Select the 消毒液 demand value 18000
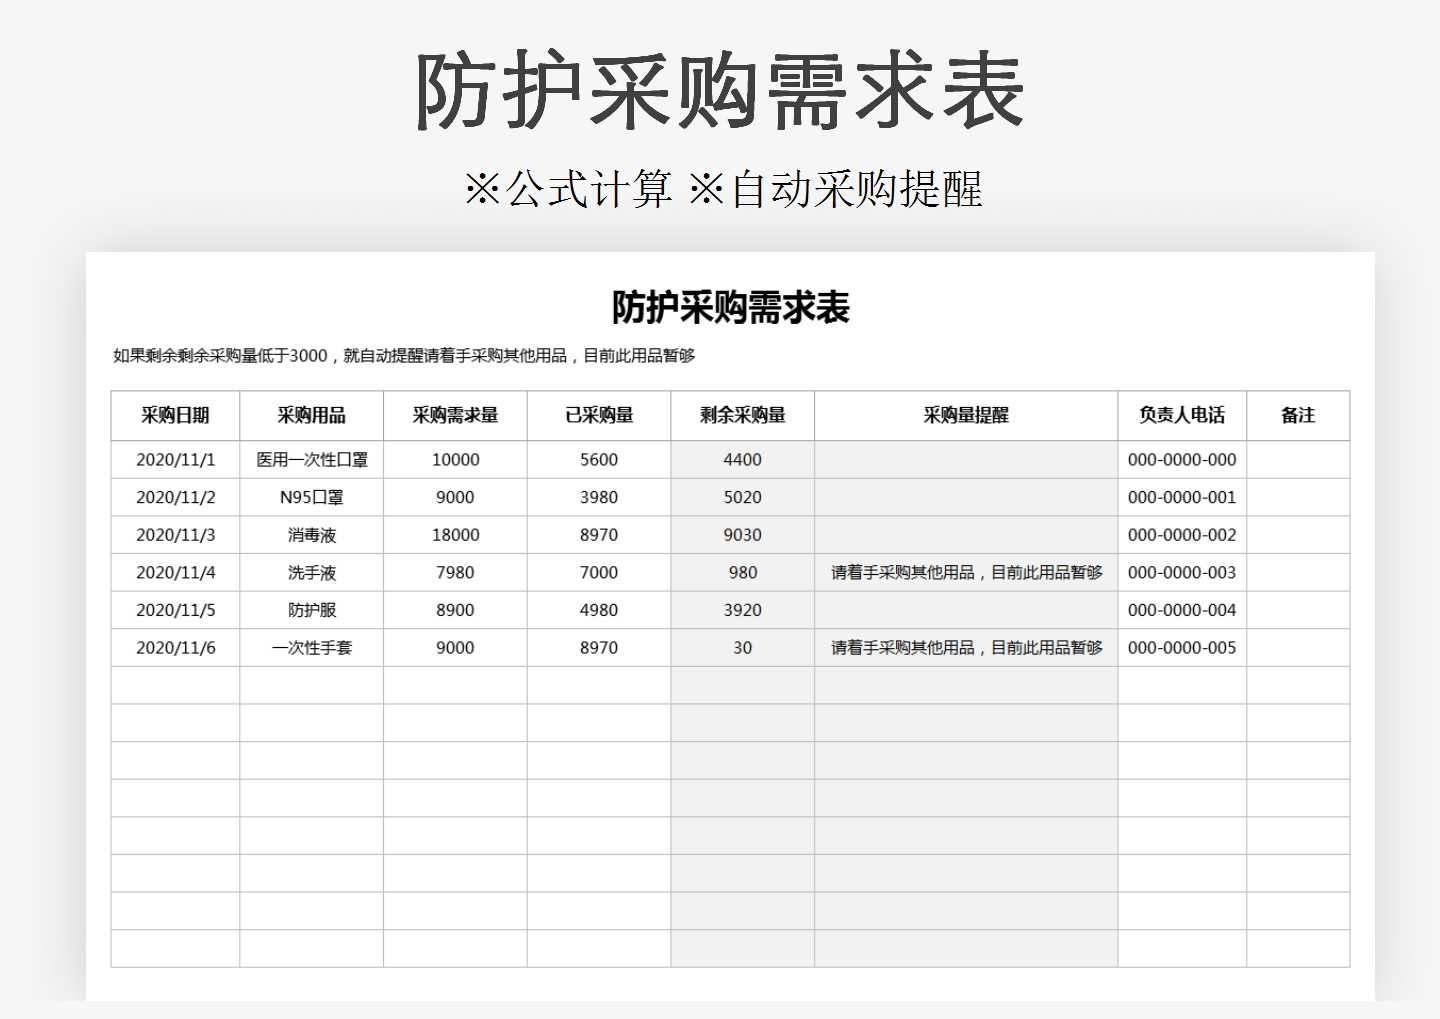Viewport: 1440px width, 1019px height. click(x=455, y=535)
